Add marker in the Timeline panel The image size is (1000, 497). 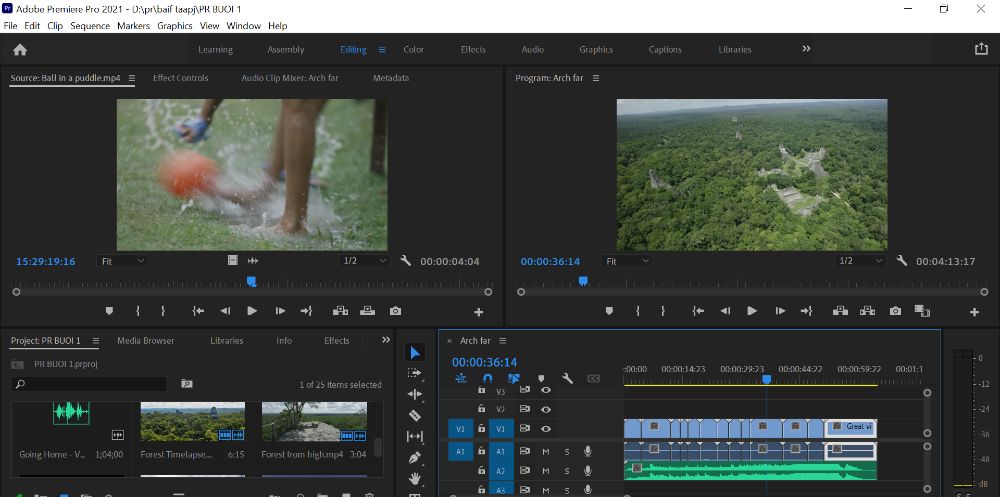(541, 378)
